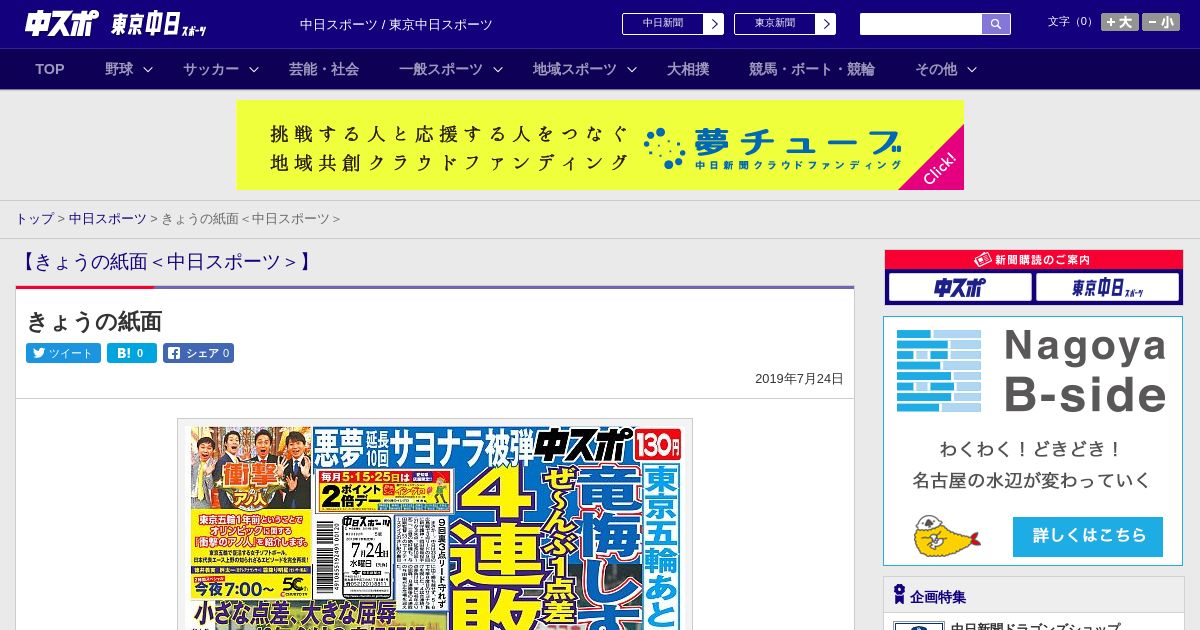
Task: Click the 企画特集 section heading
Action: tap(938, 597)
